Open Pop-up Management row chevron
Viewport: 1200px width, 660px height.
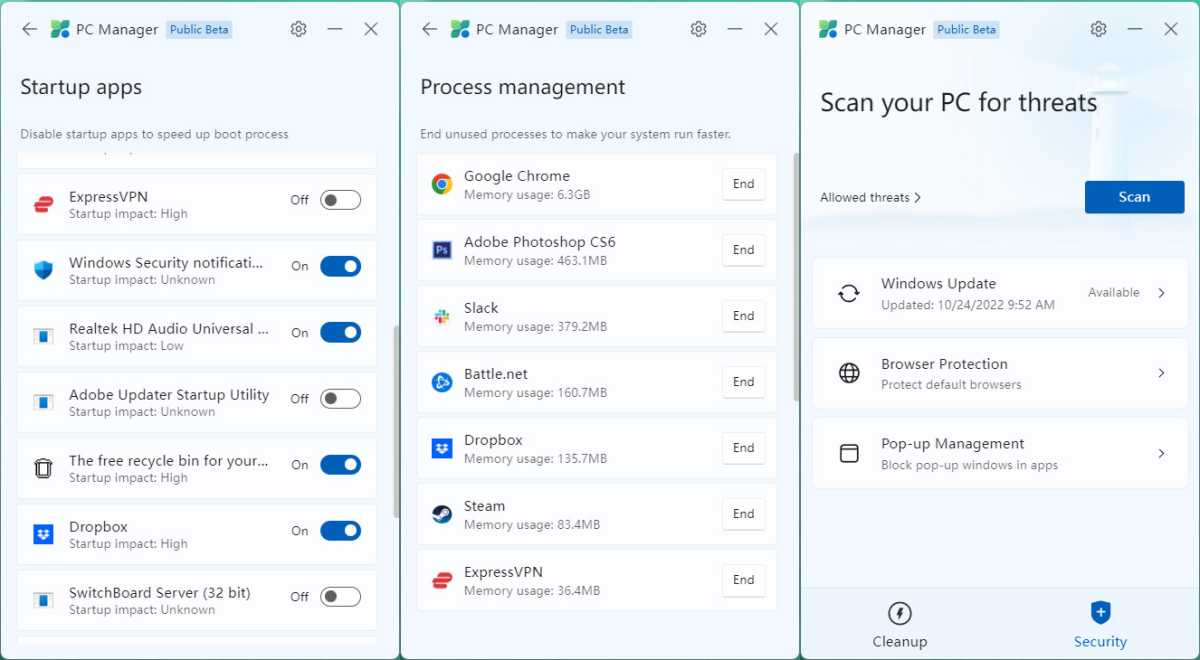(x=1161, y=453)
